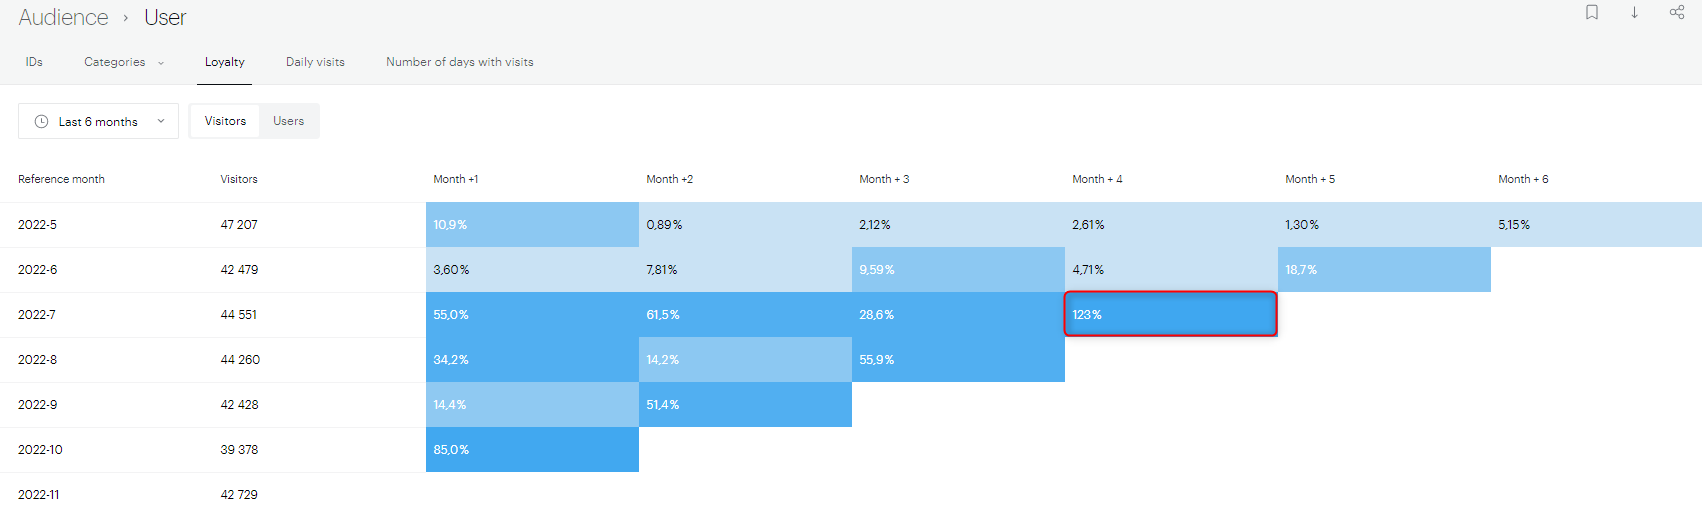
Task: Click the 61,5% cell in 2022-7 row
Action: pyautogui.click(x=745, y=315)
